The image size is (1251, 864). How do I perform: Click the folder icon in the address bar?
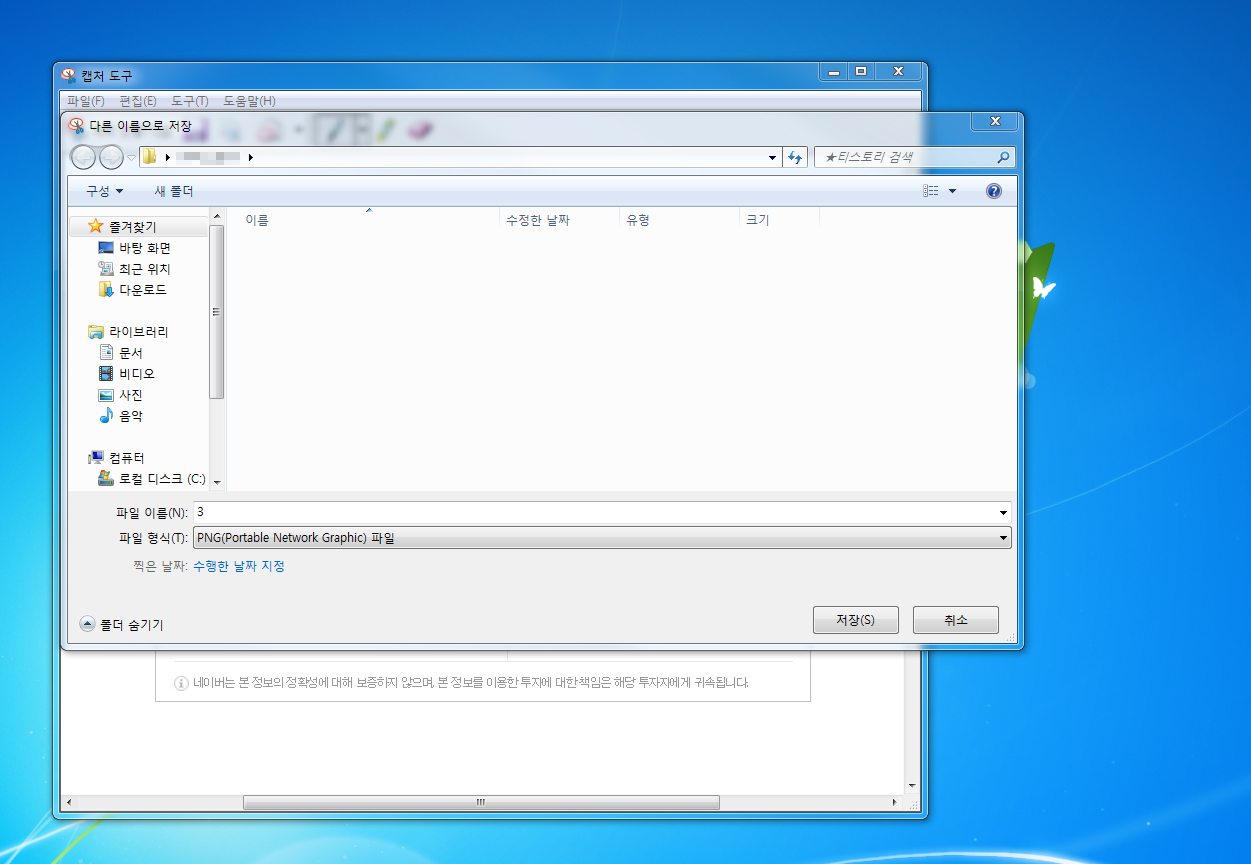tap(149, 157)
